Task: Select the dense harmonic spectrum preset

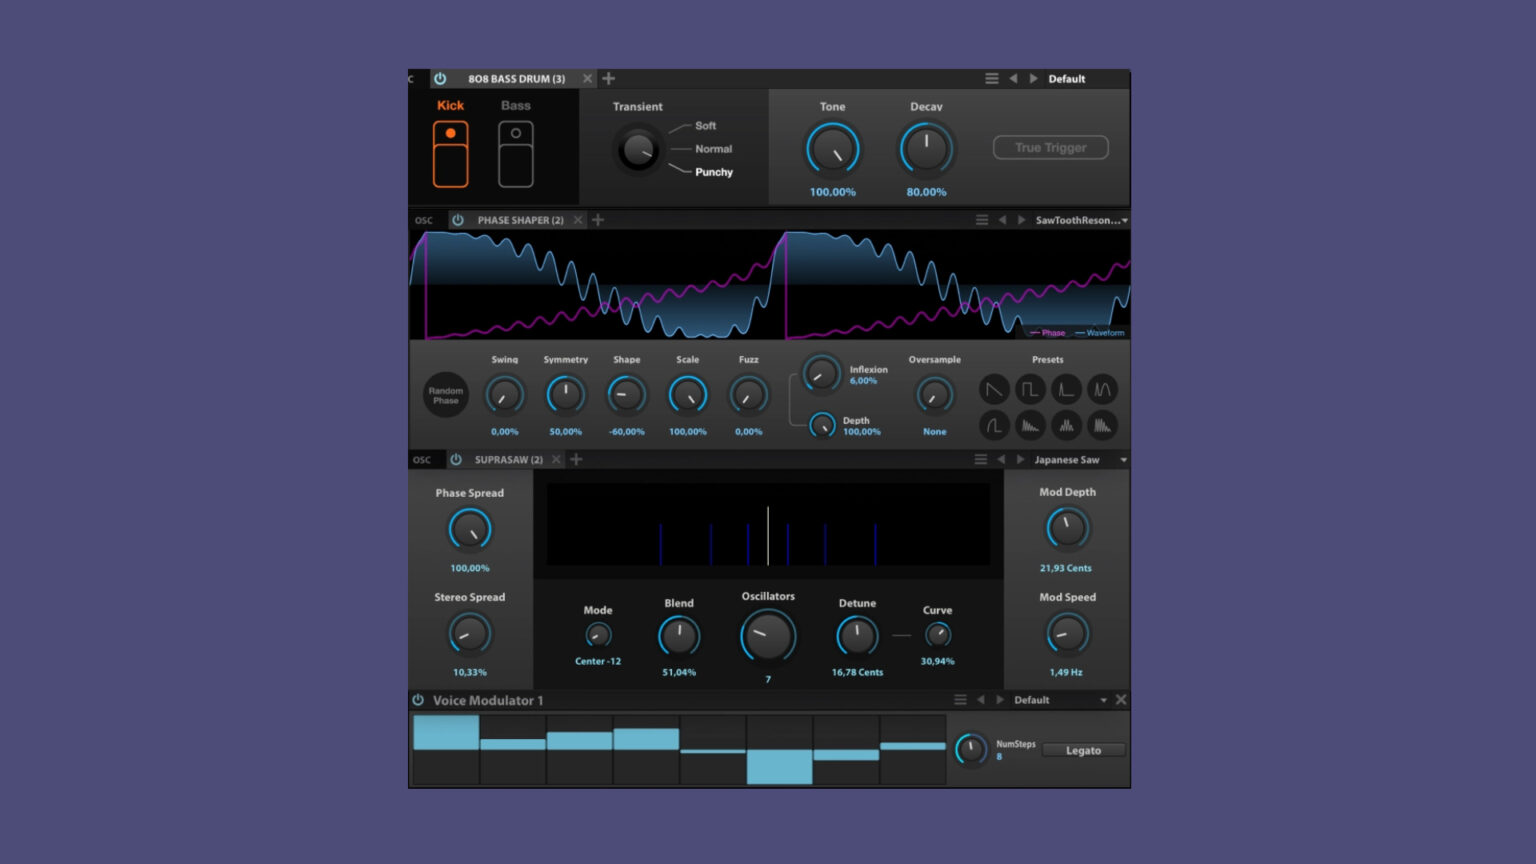Action: tap(1102, 425)
